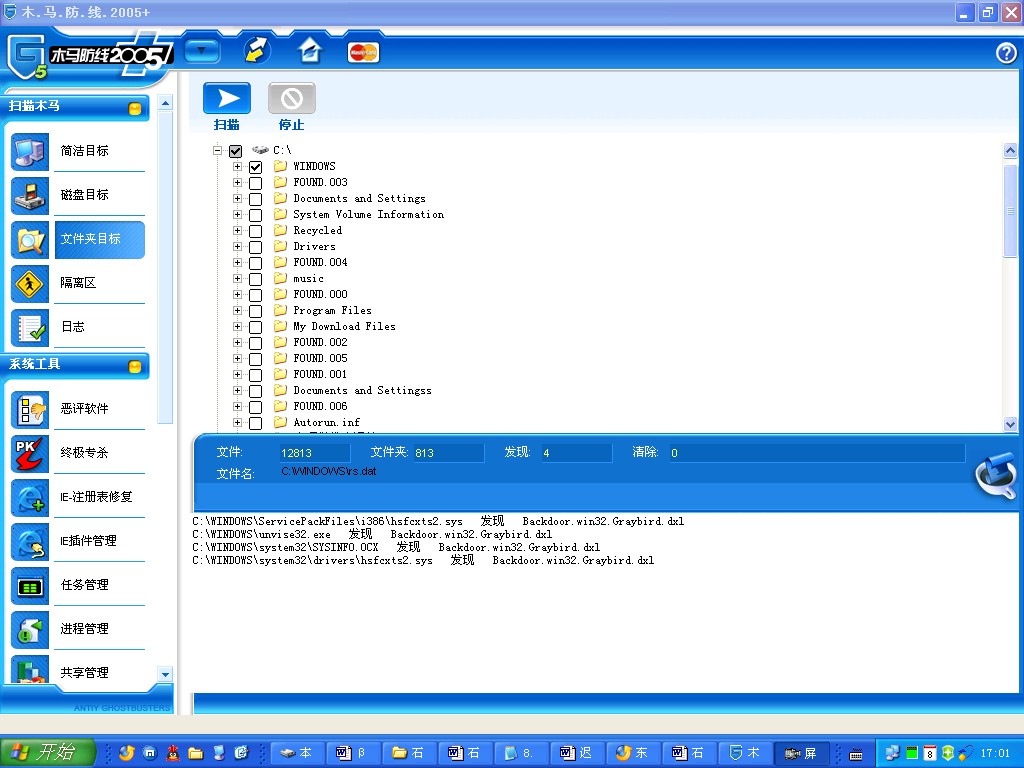Switch to the 东 taskbar button
The image size is (1024, 768).
click(x=633, y=753)
